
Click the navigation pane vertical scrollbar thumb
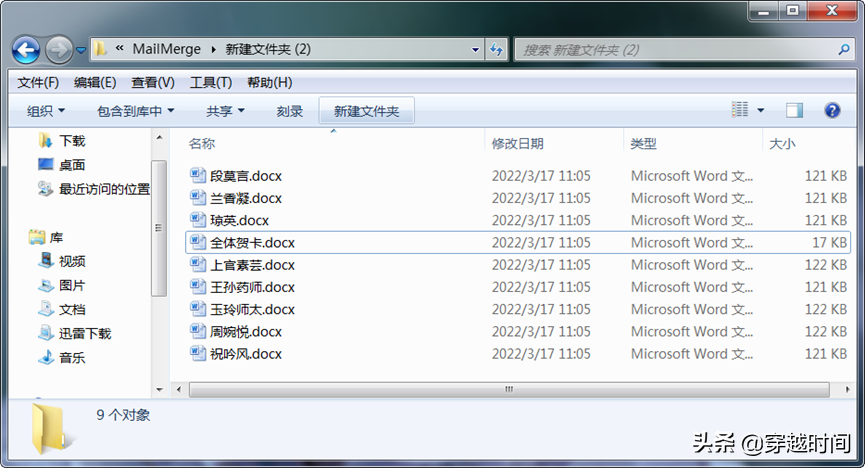point(159,228)
